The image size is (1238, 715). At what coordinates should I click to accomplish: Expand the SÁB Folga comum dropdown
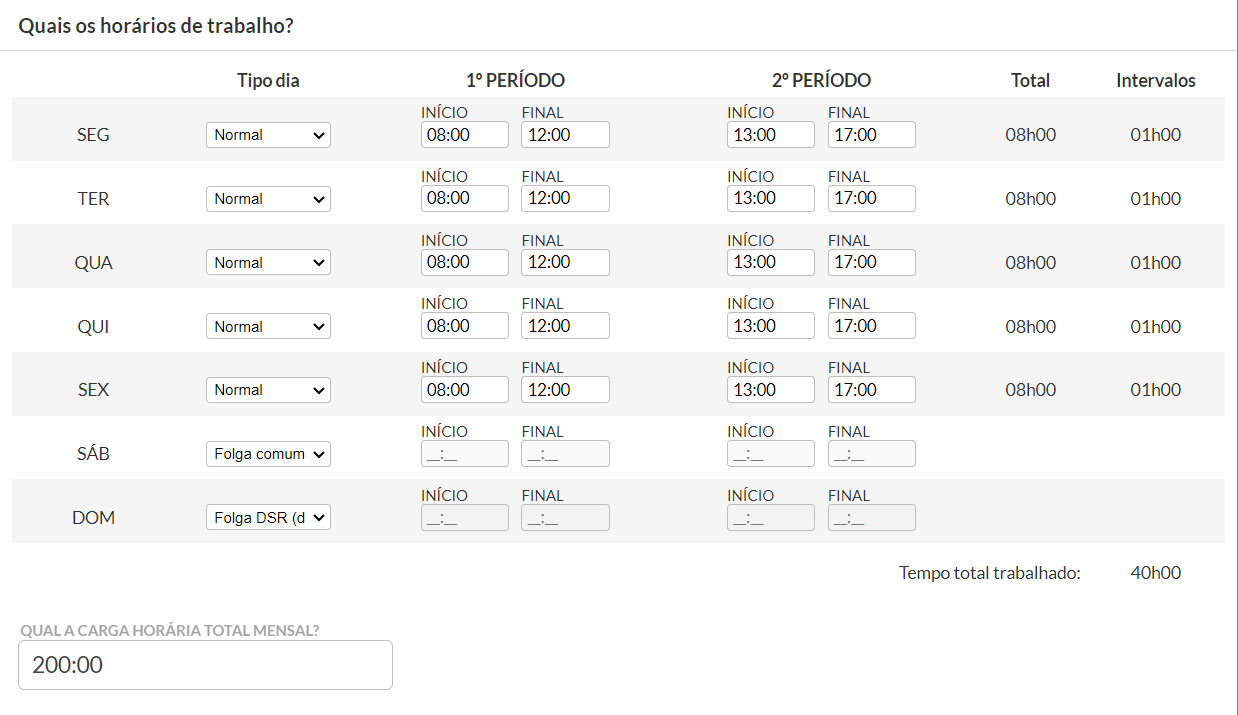pyautogui.click(x=268, y=454)
